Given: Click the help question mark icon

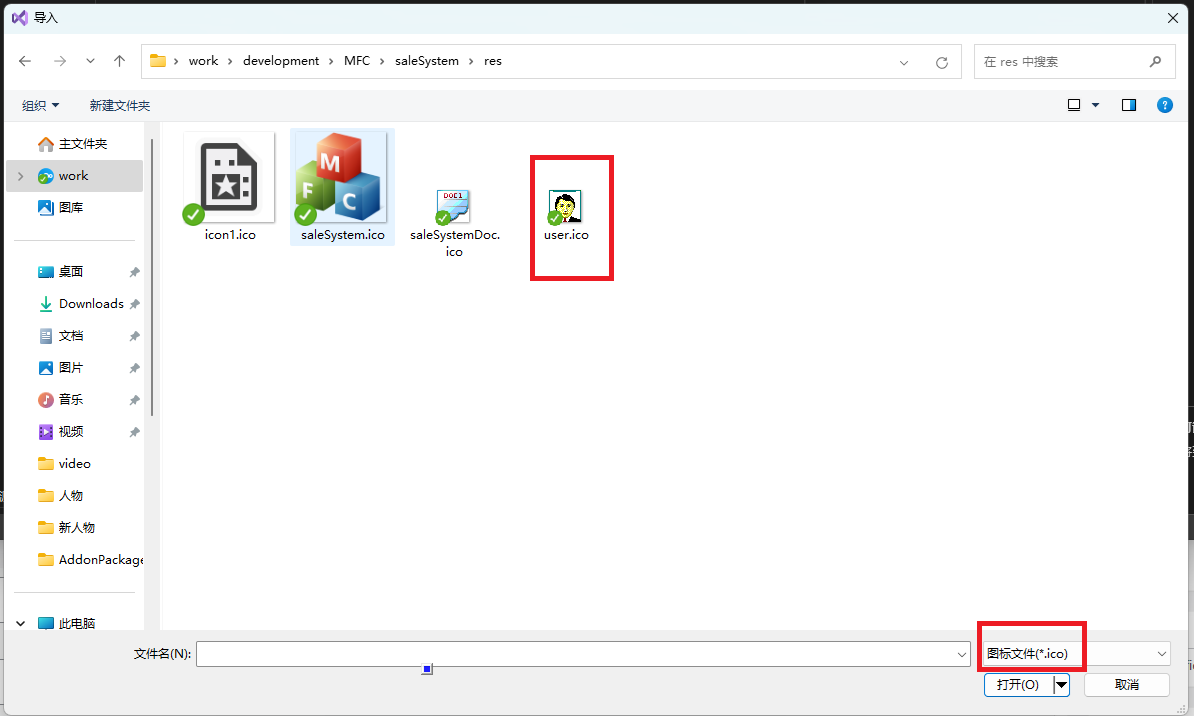Looking at the screenshot, I should [x=1164, y=105].
